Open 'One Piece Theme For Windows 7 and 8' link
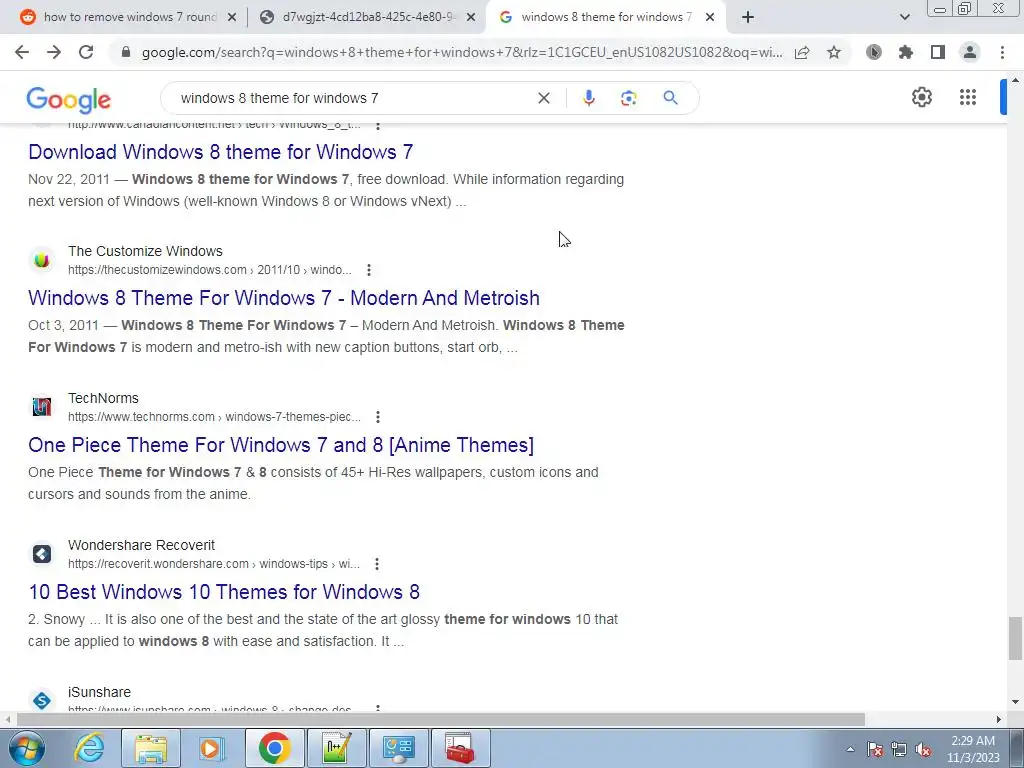The height and width of the screenshot is (768, 1024). [281, 445]
